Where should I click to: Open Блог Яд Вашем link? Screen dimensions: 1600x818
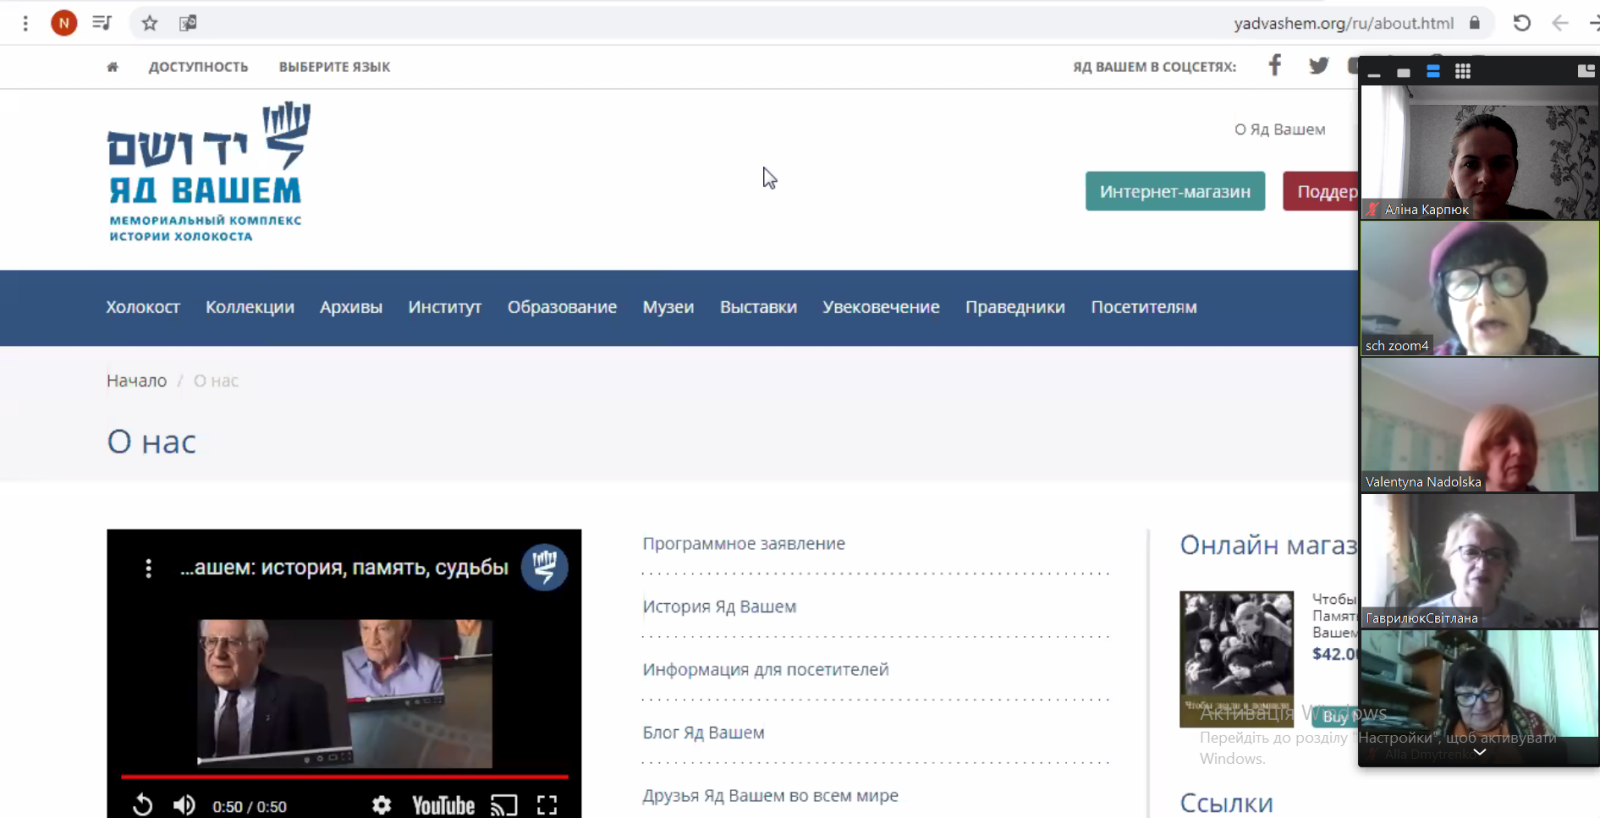click(x=703, y=733)
